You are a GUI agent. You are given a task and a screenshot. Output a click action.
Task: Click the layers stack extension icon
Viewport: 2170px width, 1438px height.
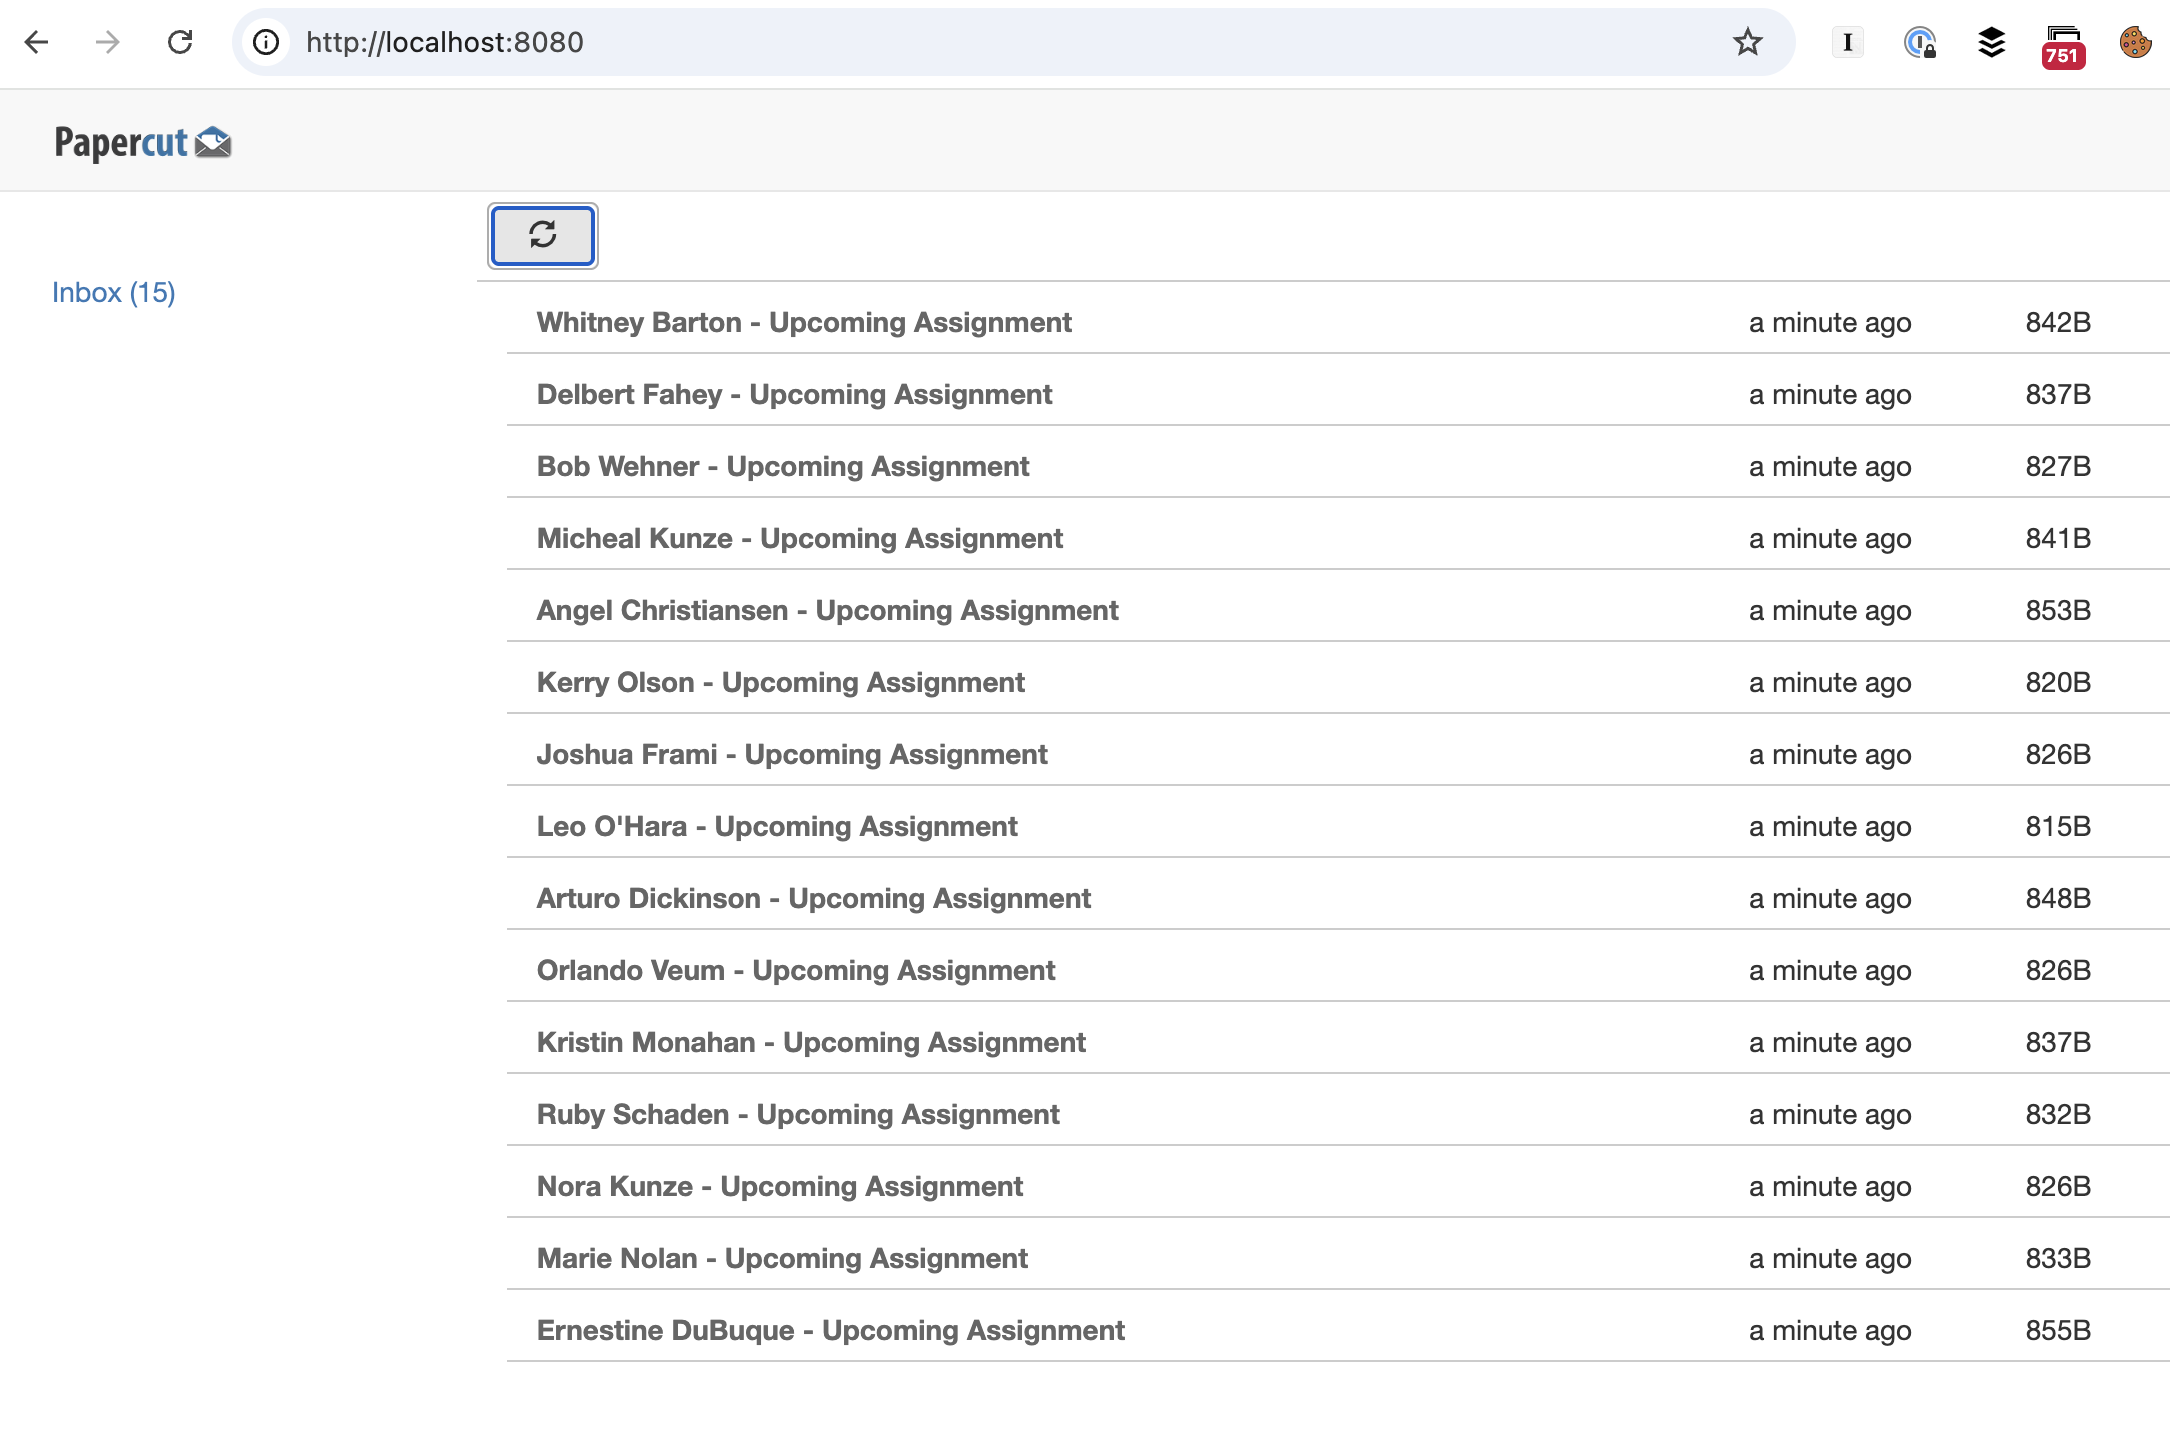[1991, 42]
